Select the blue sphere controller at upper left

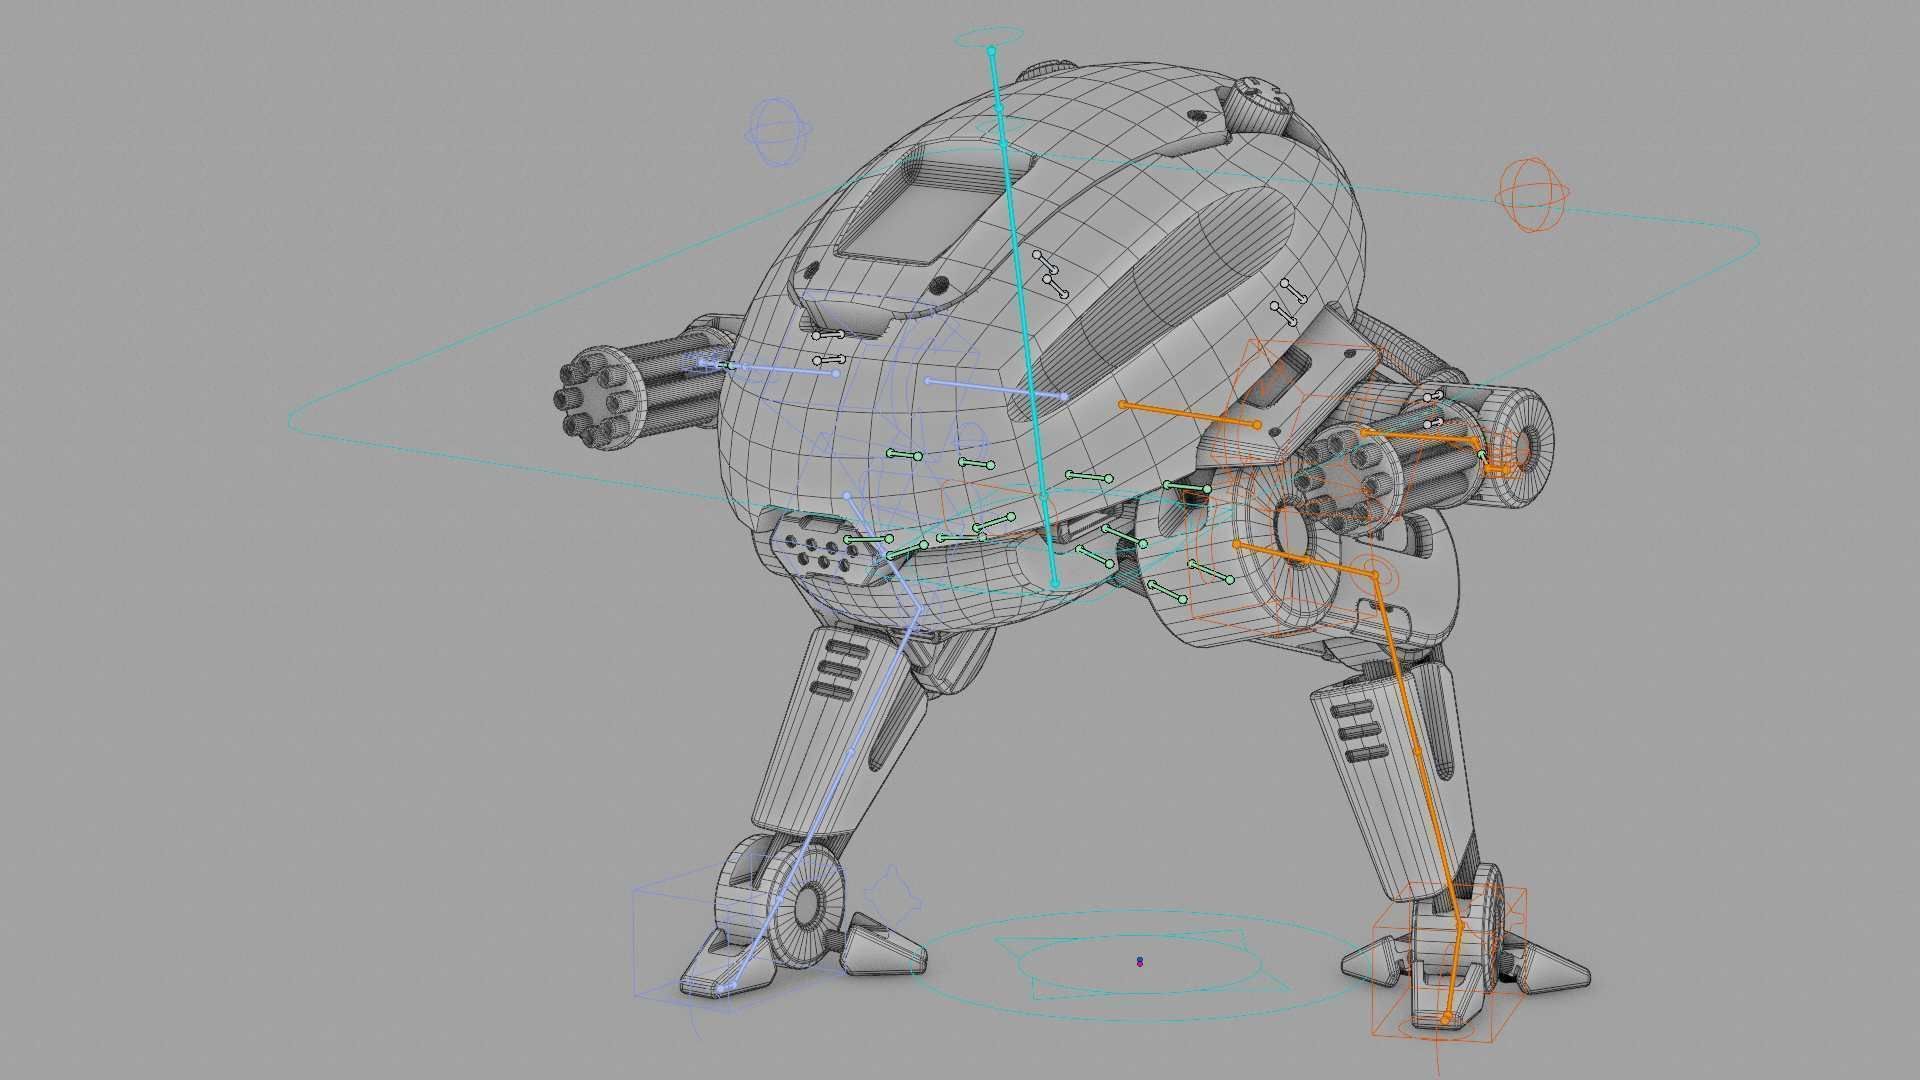point(779,131)
